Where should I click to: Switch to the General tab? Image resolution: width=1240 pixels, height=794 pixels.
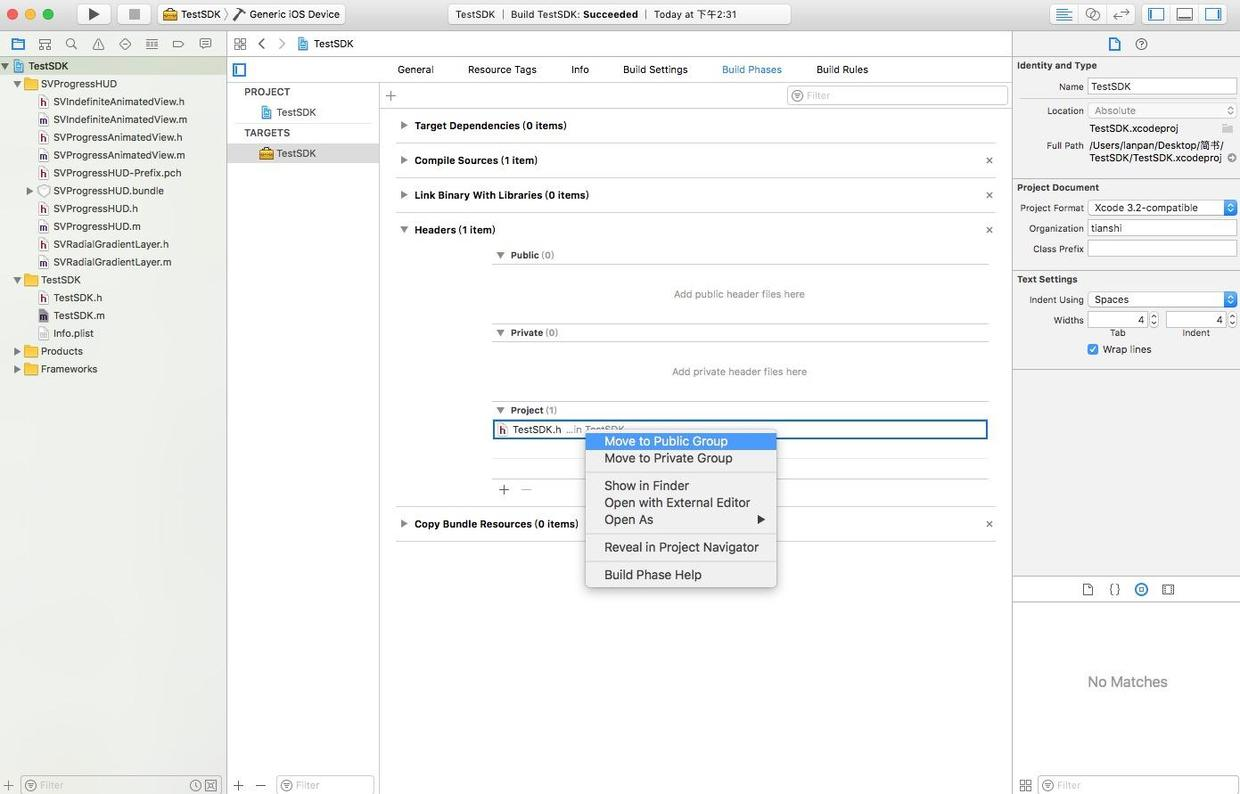click(415, 70)
